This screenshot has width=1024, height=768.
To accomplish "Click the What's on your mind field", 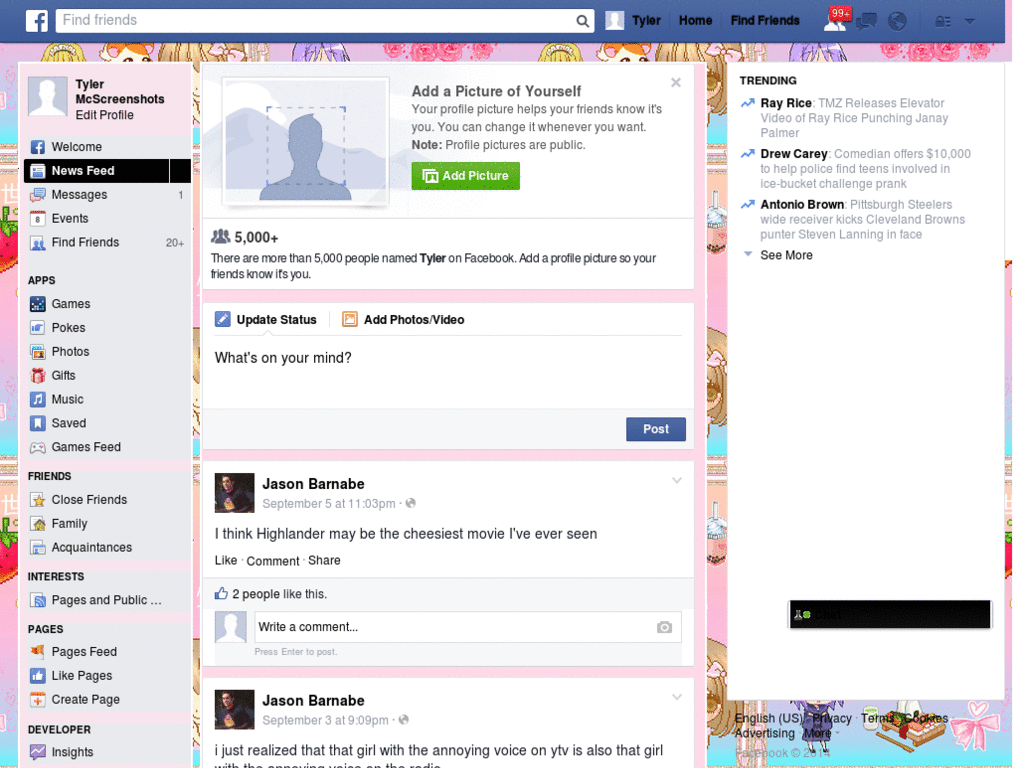I will [x=448, y=372].
